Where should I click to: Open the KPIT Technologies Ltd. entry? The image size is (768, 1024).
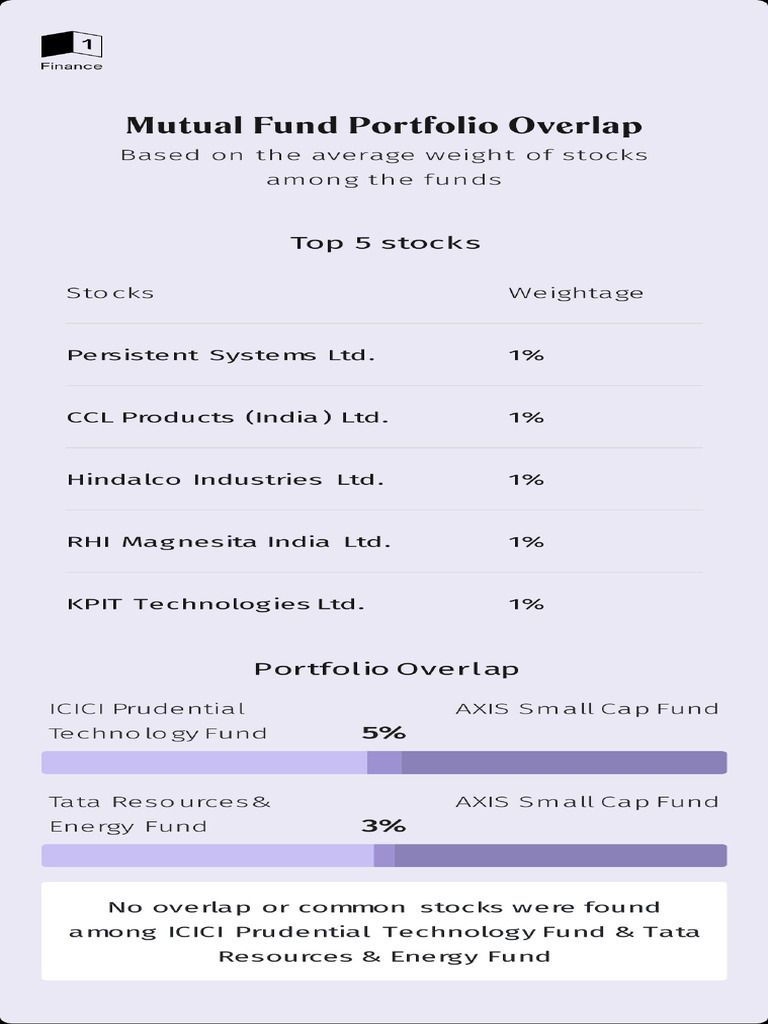tap(215, 603)
